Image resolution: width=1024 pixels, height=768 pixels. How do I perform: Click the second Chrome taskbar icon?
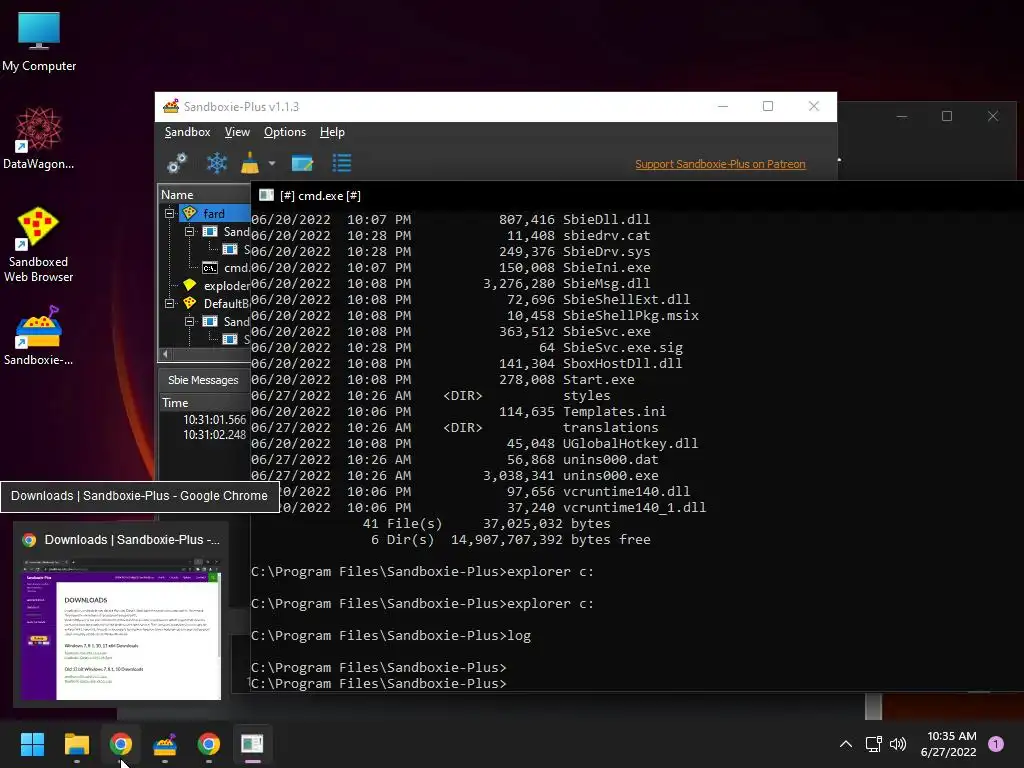tap(208, 744)
